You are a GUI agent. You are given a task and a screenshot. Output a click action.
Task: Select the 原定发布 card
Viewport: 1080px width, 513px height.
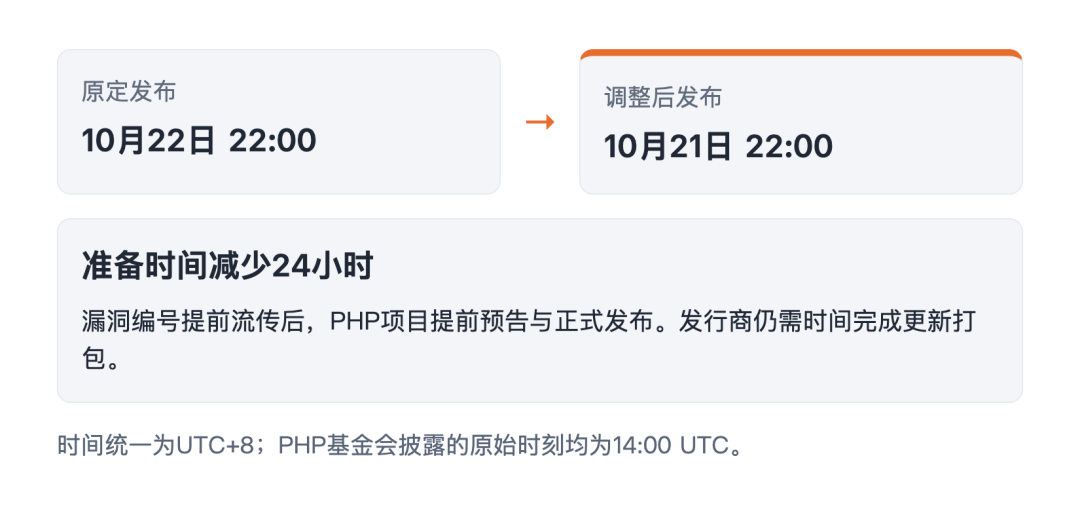pyautogui.click(x=278, y=122)
